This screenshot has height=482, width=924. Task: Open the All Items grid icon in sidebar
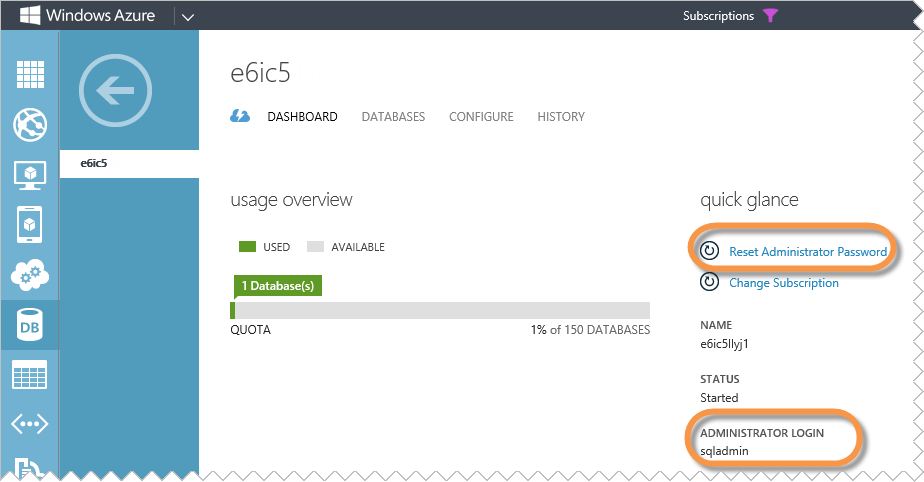pyautogui.click(x=30, y=74)
